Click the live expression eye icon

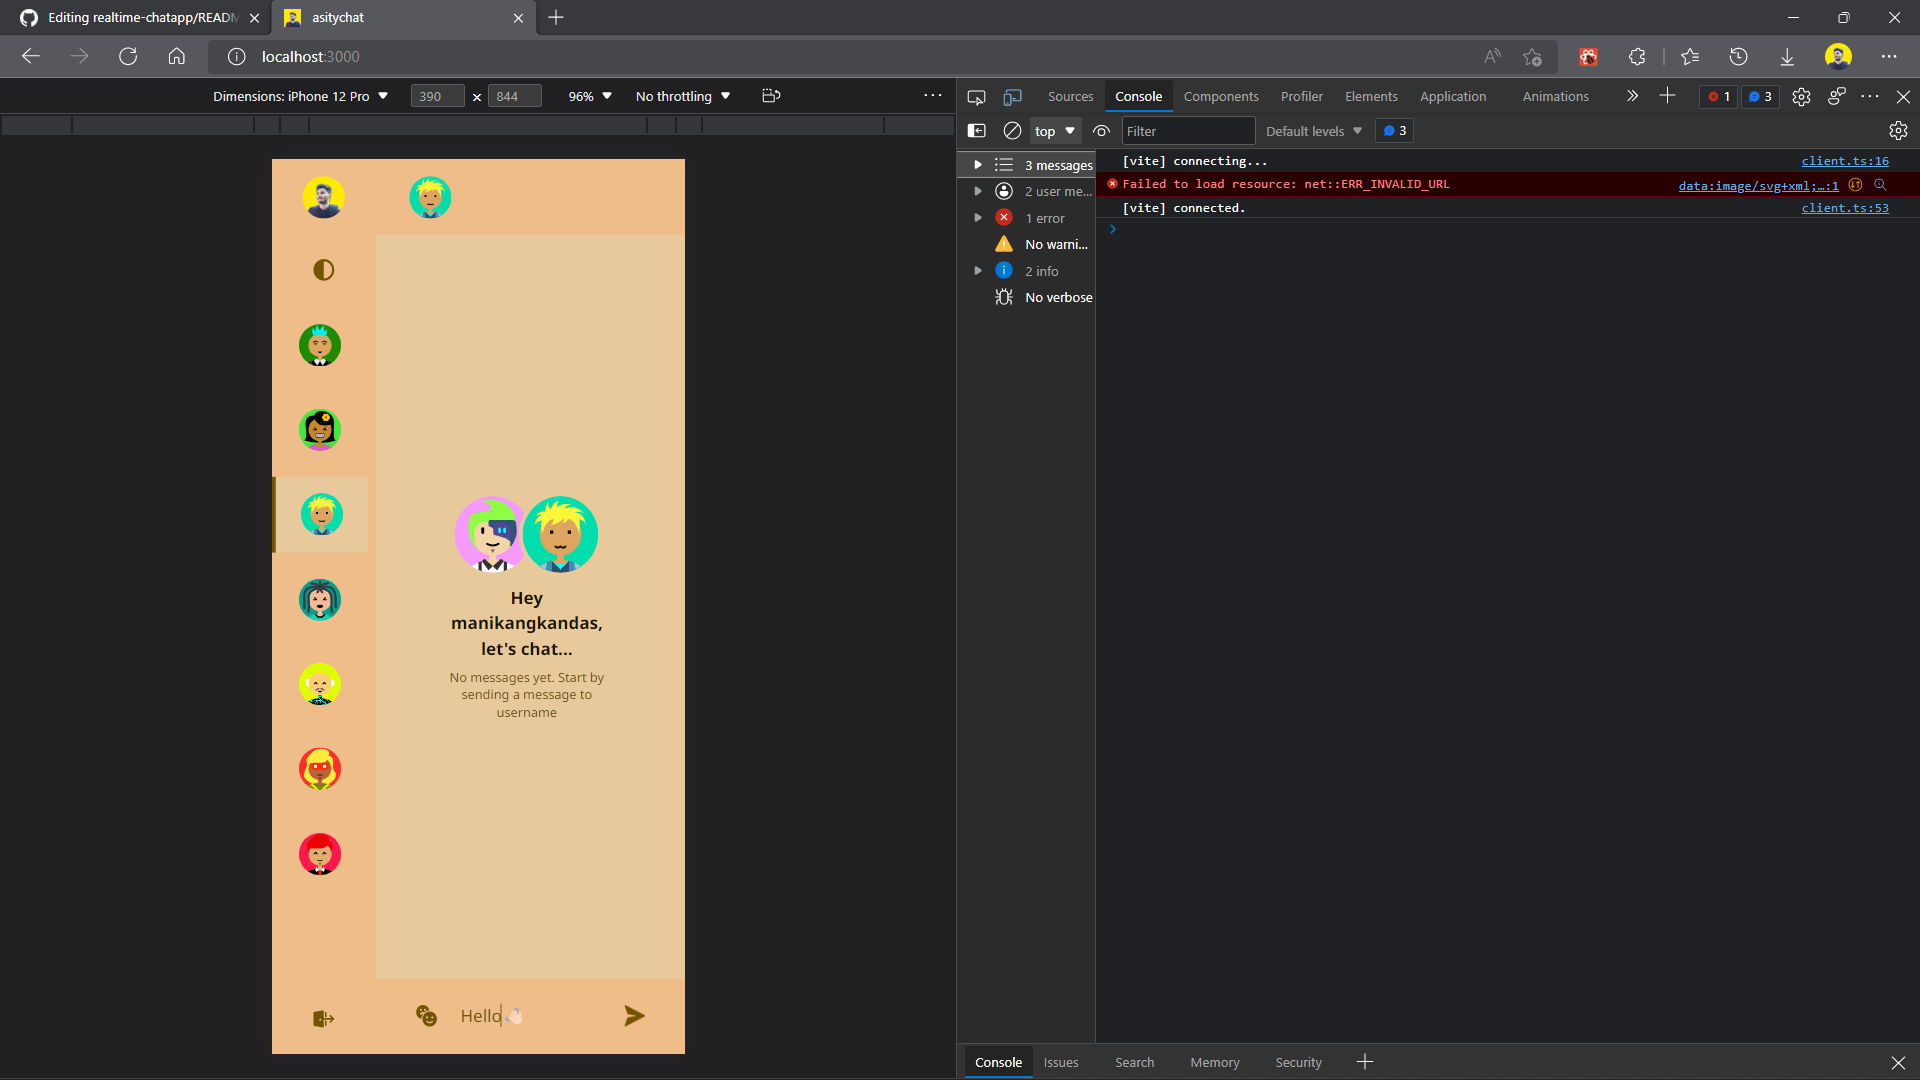(x=1101, y=131)
